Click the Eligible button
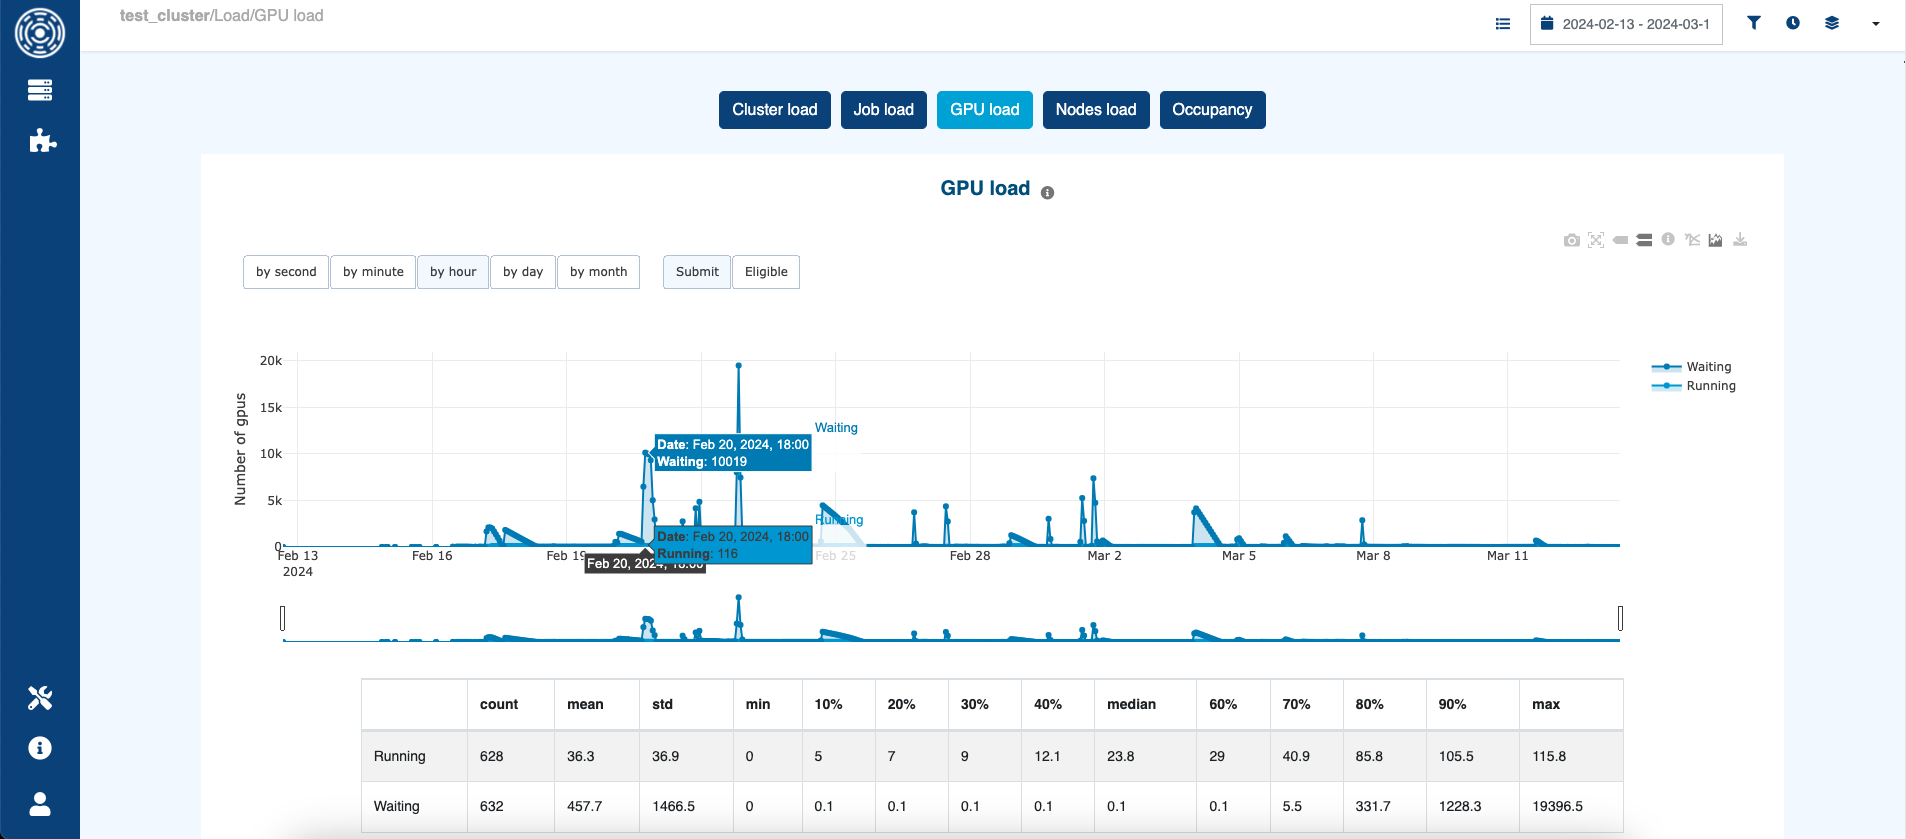 (766, 272)
